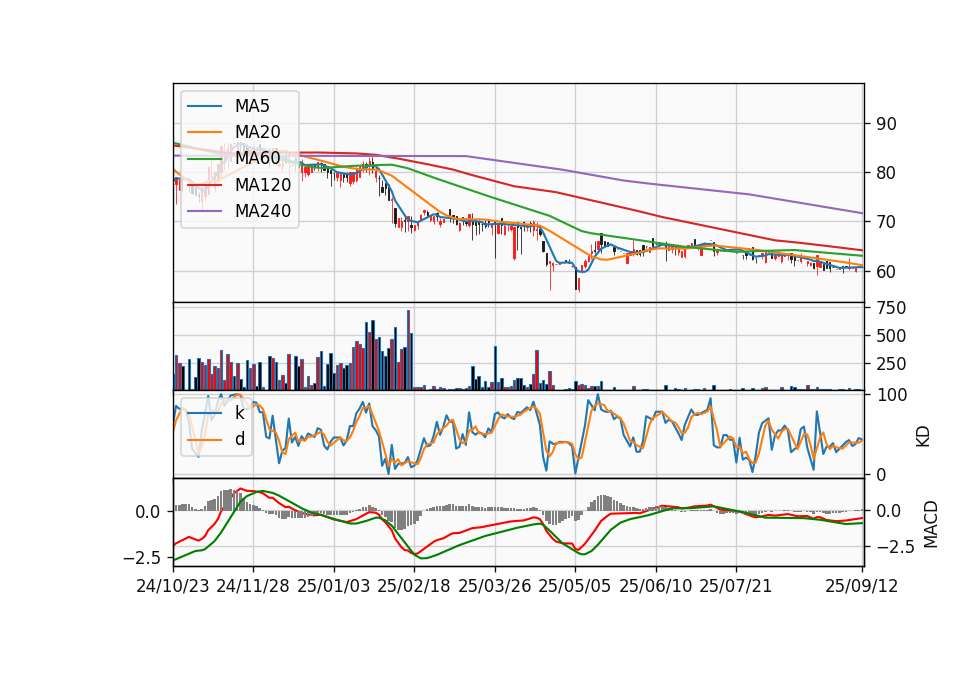Click the 25/09/12 date label
960x690 pixels.
(x=861, y=586)
